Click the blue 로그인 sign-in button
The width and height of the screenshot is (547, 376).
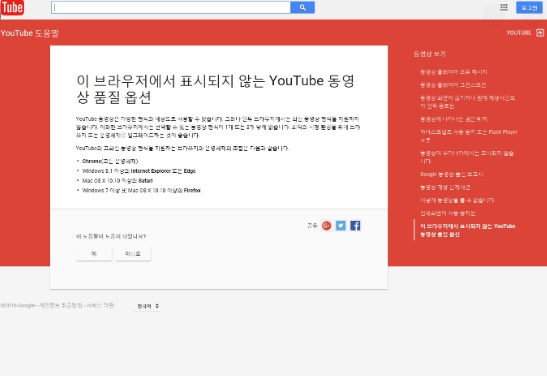point(529,7)
